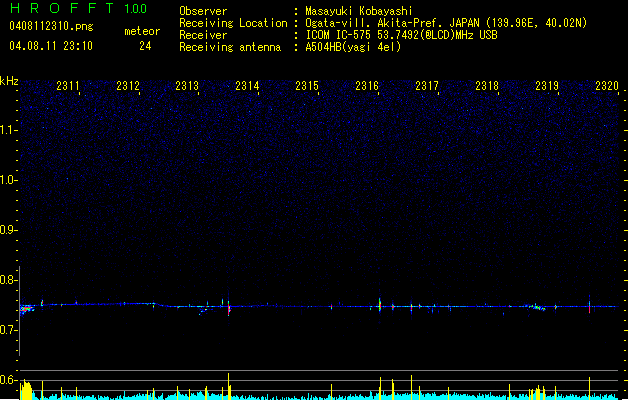
Task: Click the meteor count value 24
Action: [145, 46]
